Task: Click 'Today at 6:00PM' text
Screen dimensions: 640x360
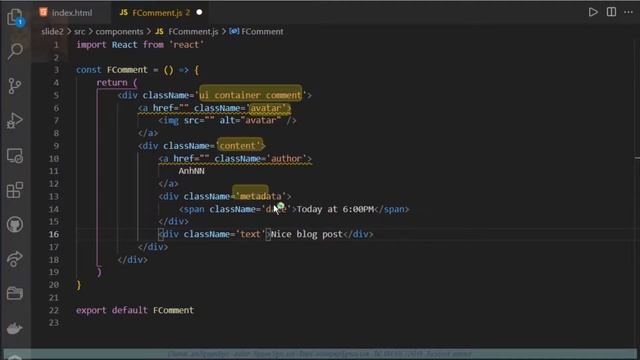Action: (x=335, y=209)
